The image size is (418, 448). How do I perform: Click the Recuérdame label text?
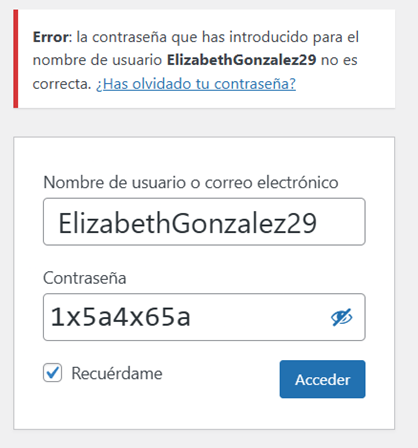[117, 373]
